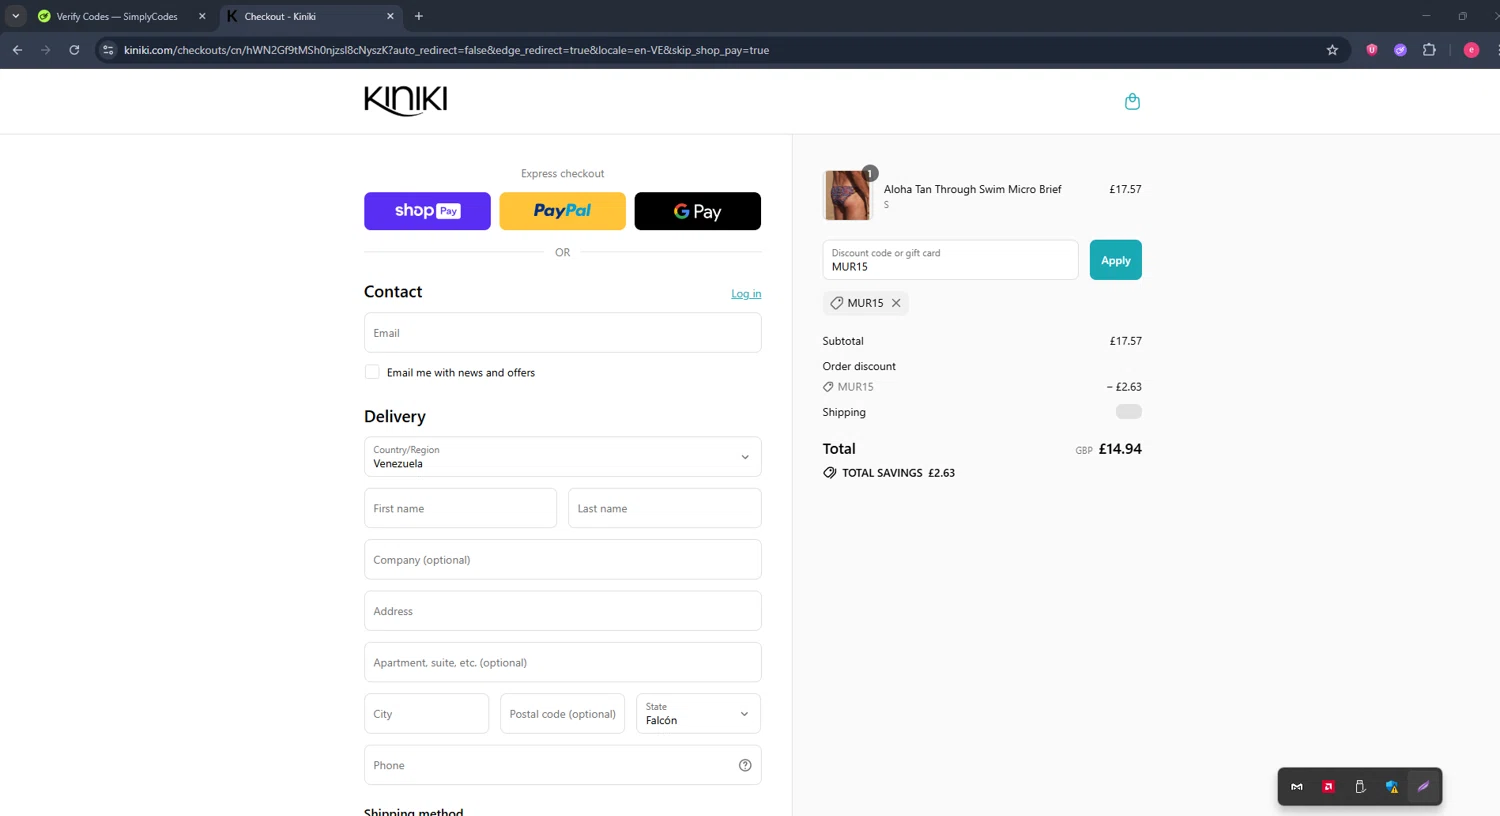
Task: Click the security shield warning tray icon
Action: coord(1392,787)
